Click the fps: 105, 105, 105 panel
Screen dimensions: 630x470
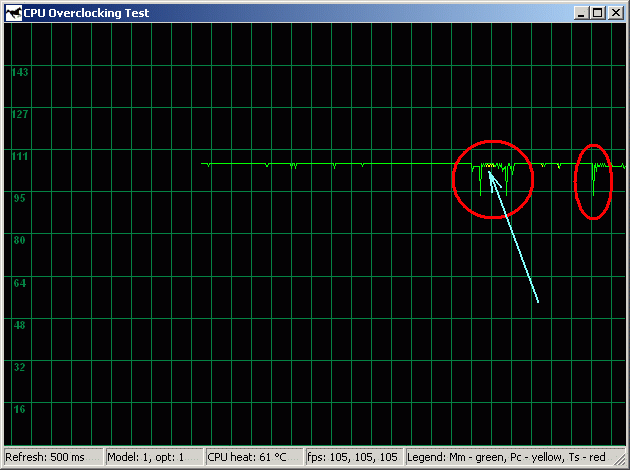coord(354,457)
